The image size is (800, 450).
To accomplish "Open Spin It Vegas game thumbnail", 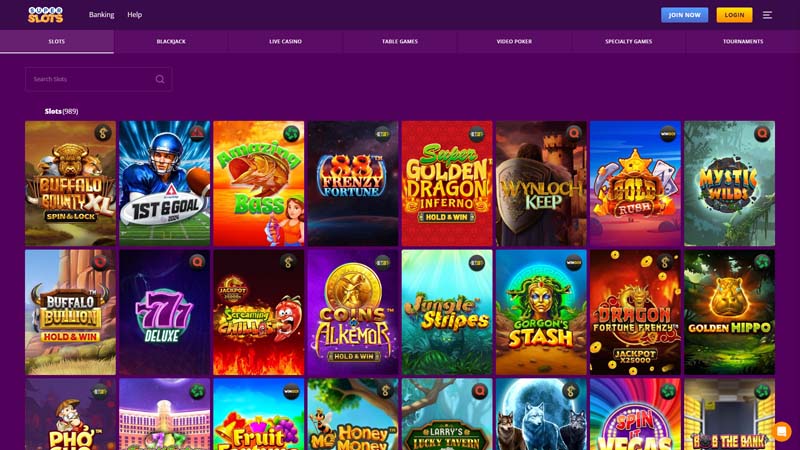I will point(635,414).
